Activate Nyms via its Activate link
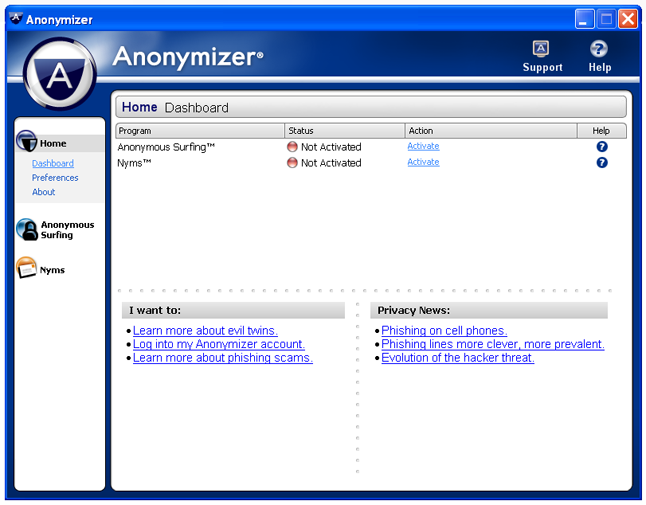This screenshot has width=646, height=505. [423, 162]
